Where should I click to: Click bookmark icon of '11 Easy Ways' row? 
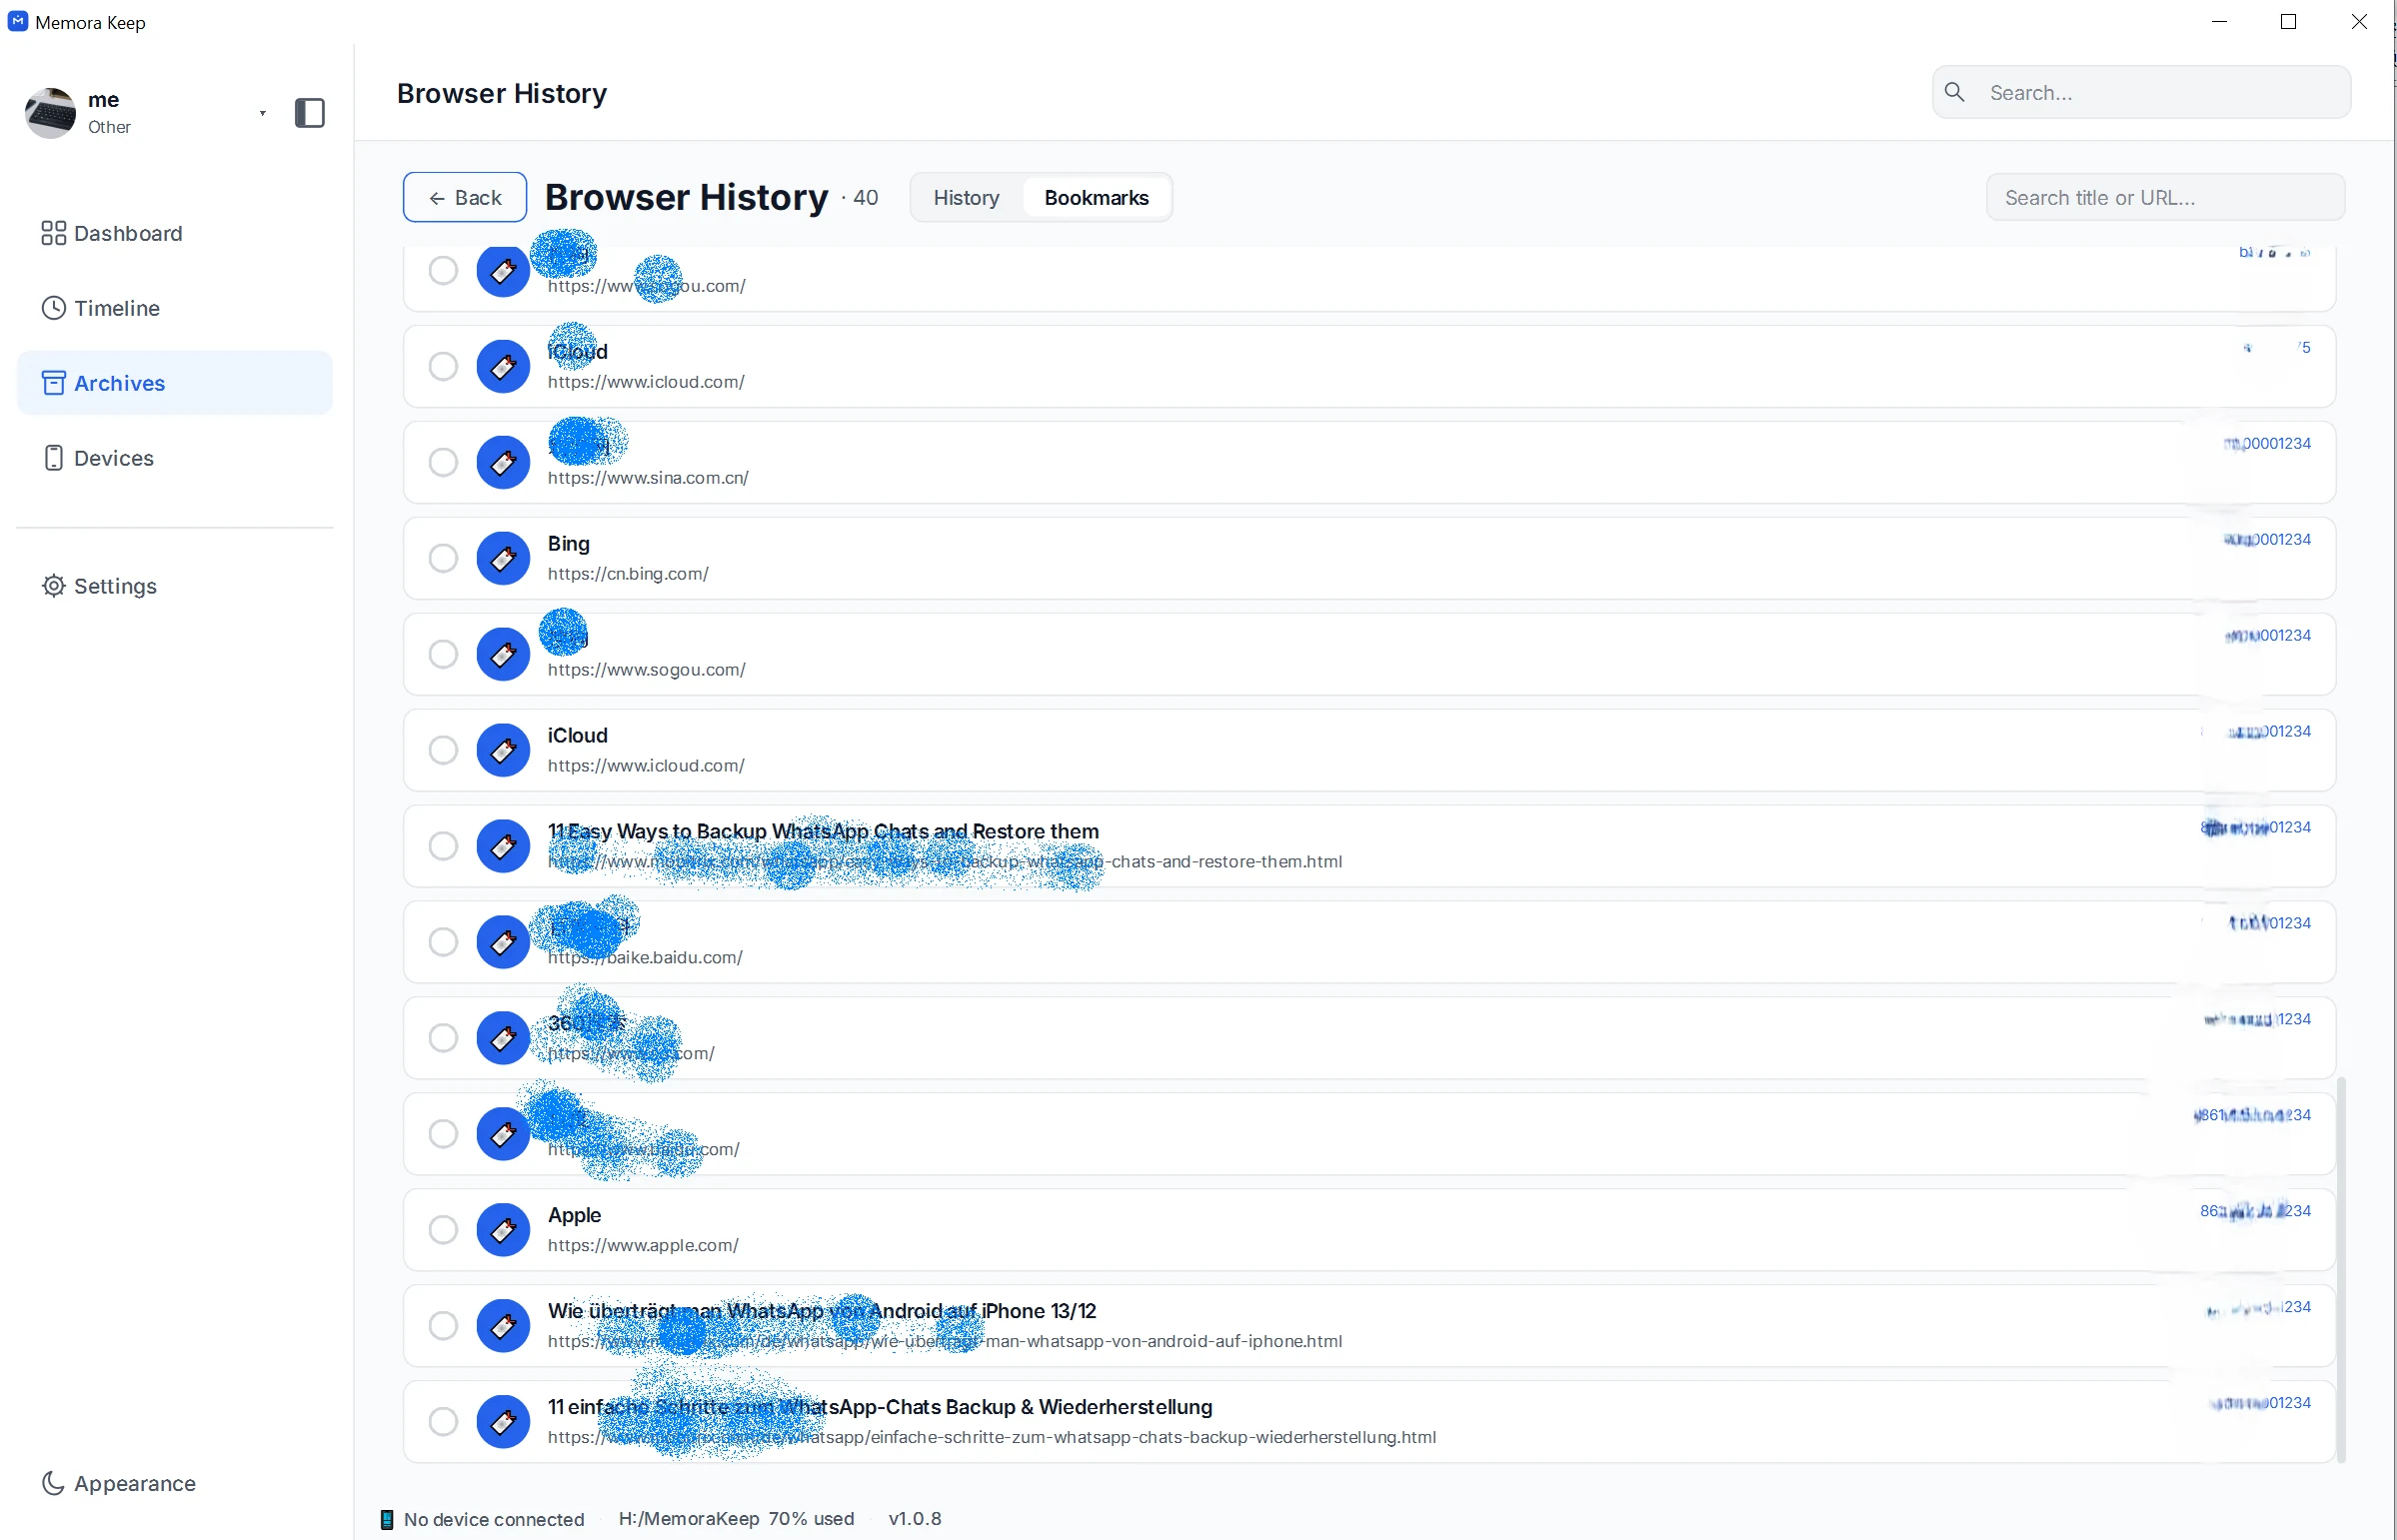tap(503, 846)
